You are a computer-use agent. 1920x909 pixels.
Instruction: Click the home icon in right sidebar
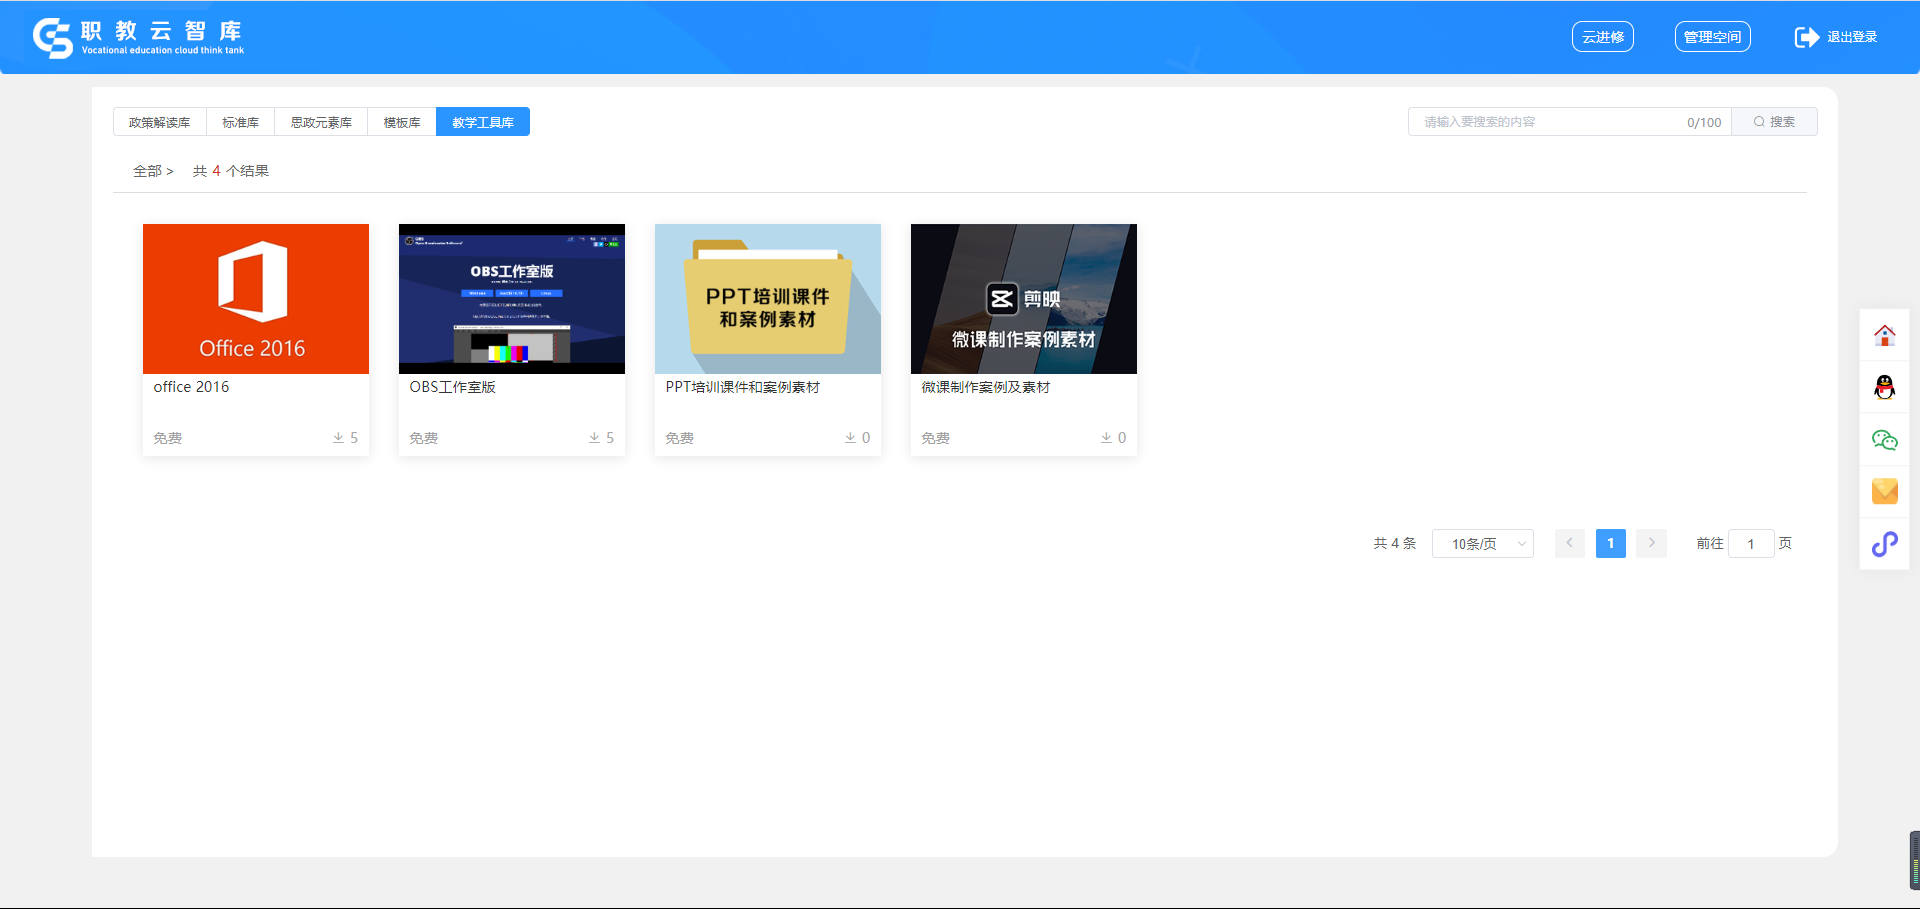click(x=1884, y=336)
